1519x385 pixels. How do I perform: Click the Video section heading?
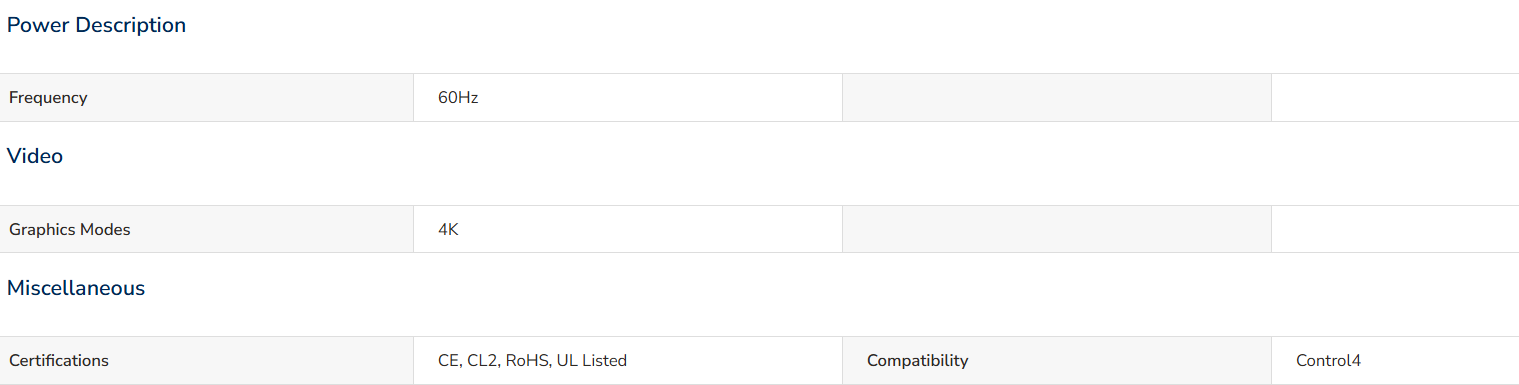click(x=35, y=156)
